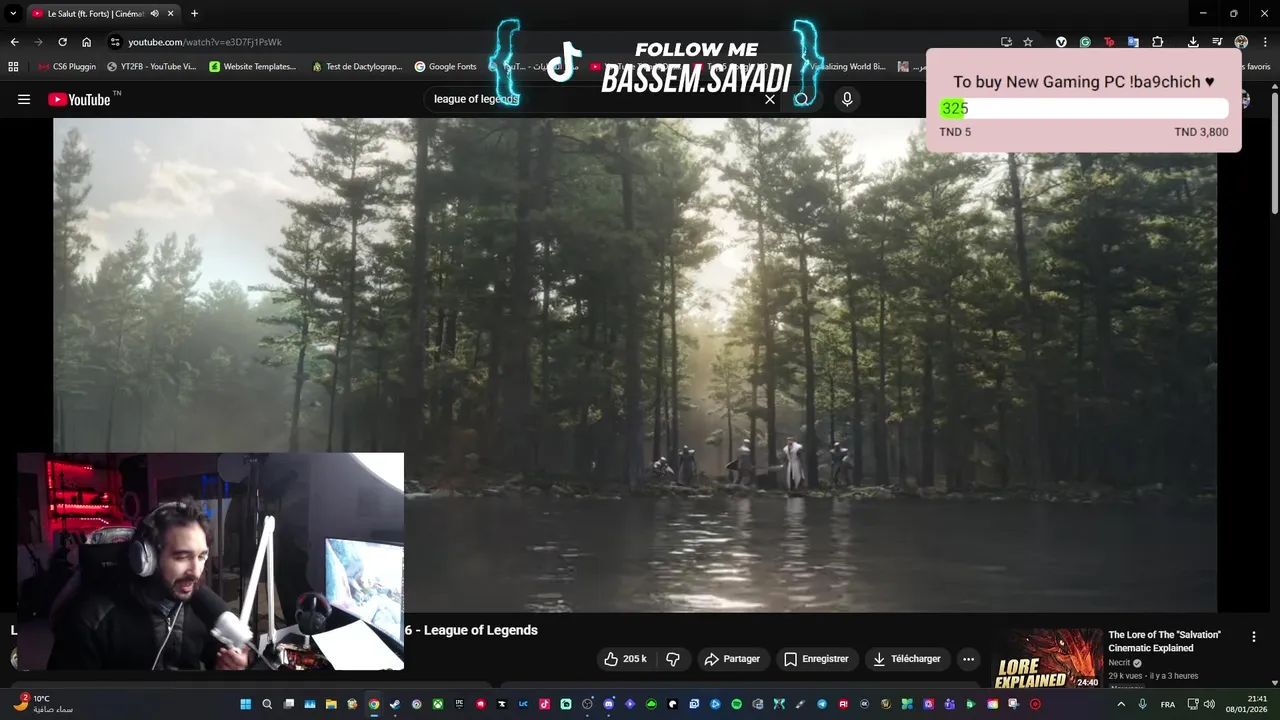Image resolution: width=1280 pixels, height=720 pixels.
Task: Go to YouTube home via logo
Action: [x=79, y=99]
